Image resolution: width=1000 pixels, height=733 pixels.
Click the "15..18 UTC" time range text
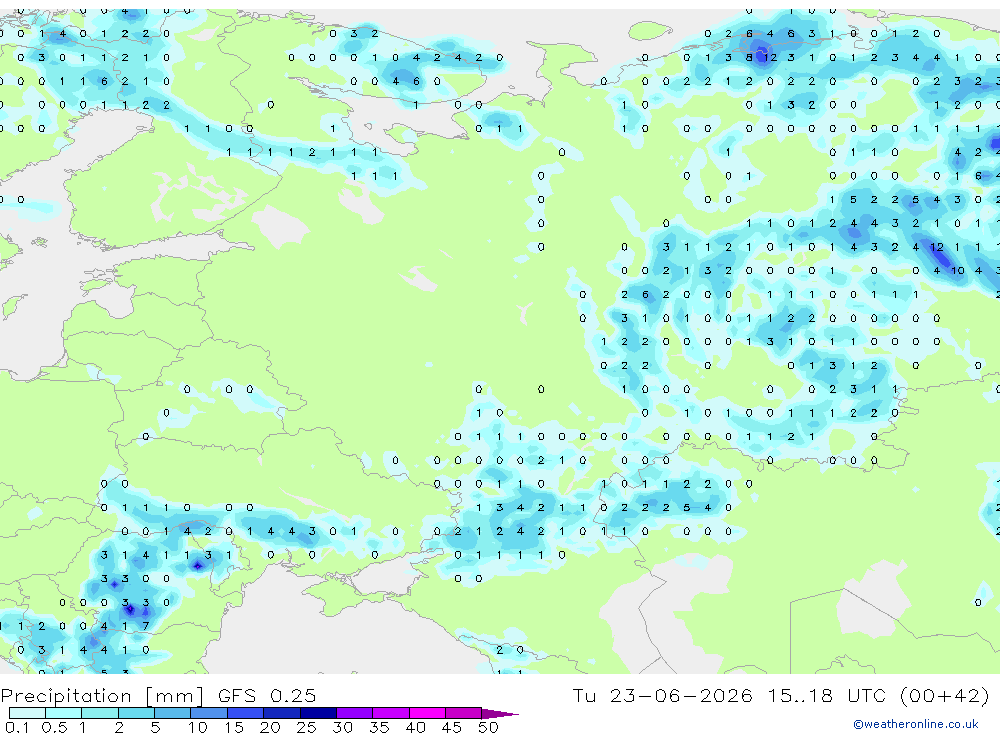tap(829, 695)
